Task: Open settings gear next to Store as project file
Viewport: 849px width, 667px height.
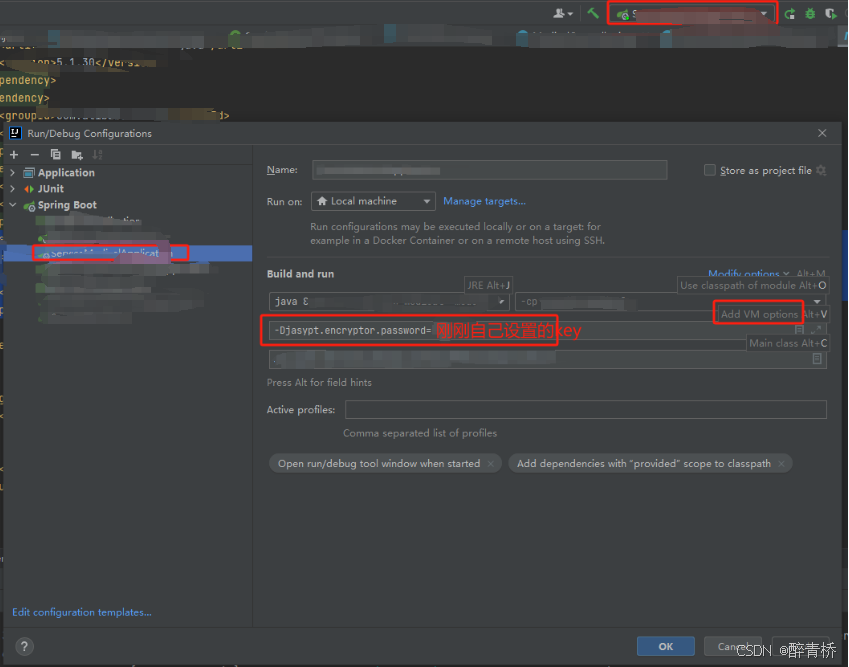Action: point(821,171)
